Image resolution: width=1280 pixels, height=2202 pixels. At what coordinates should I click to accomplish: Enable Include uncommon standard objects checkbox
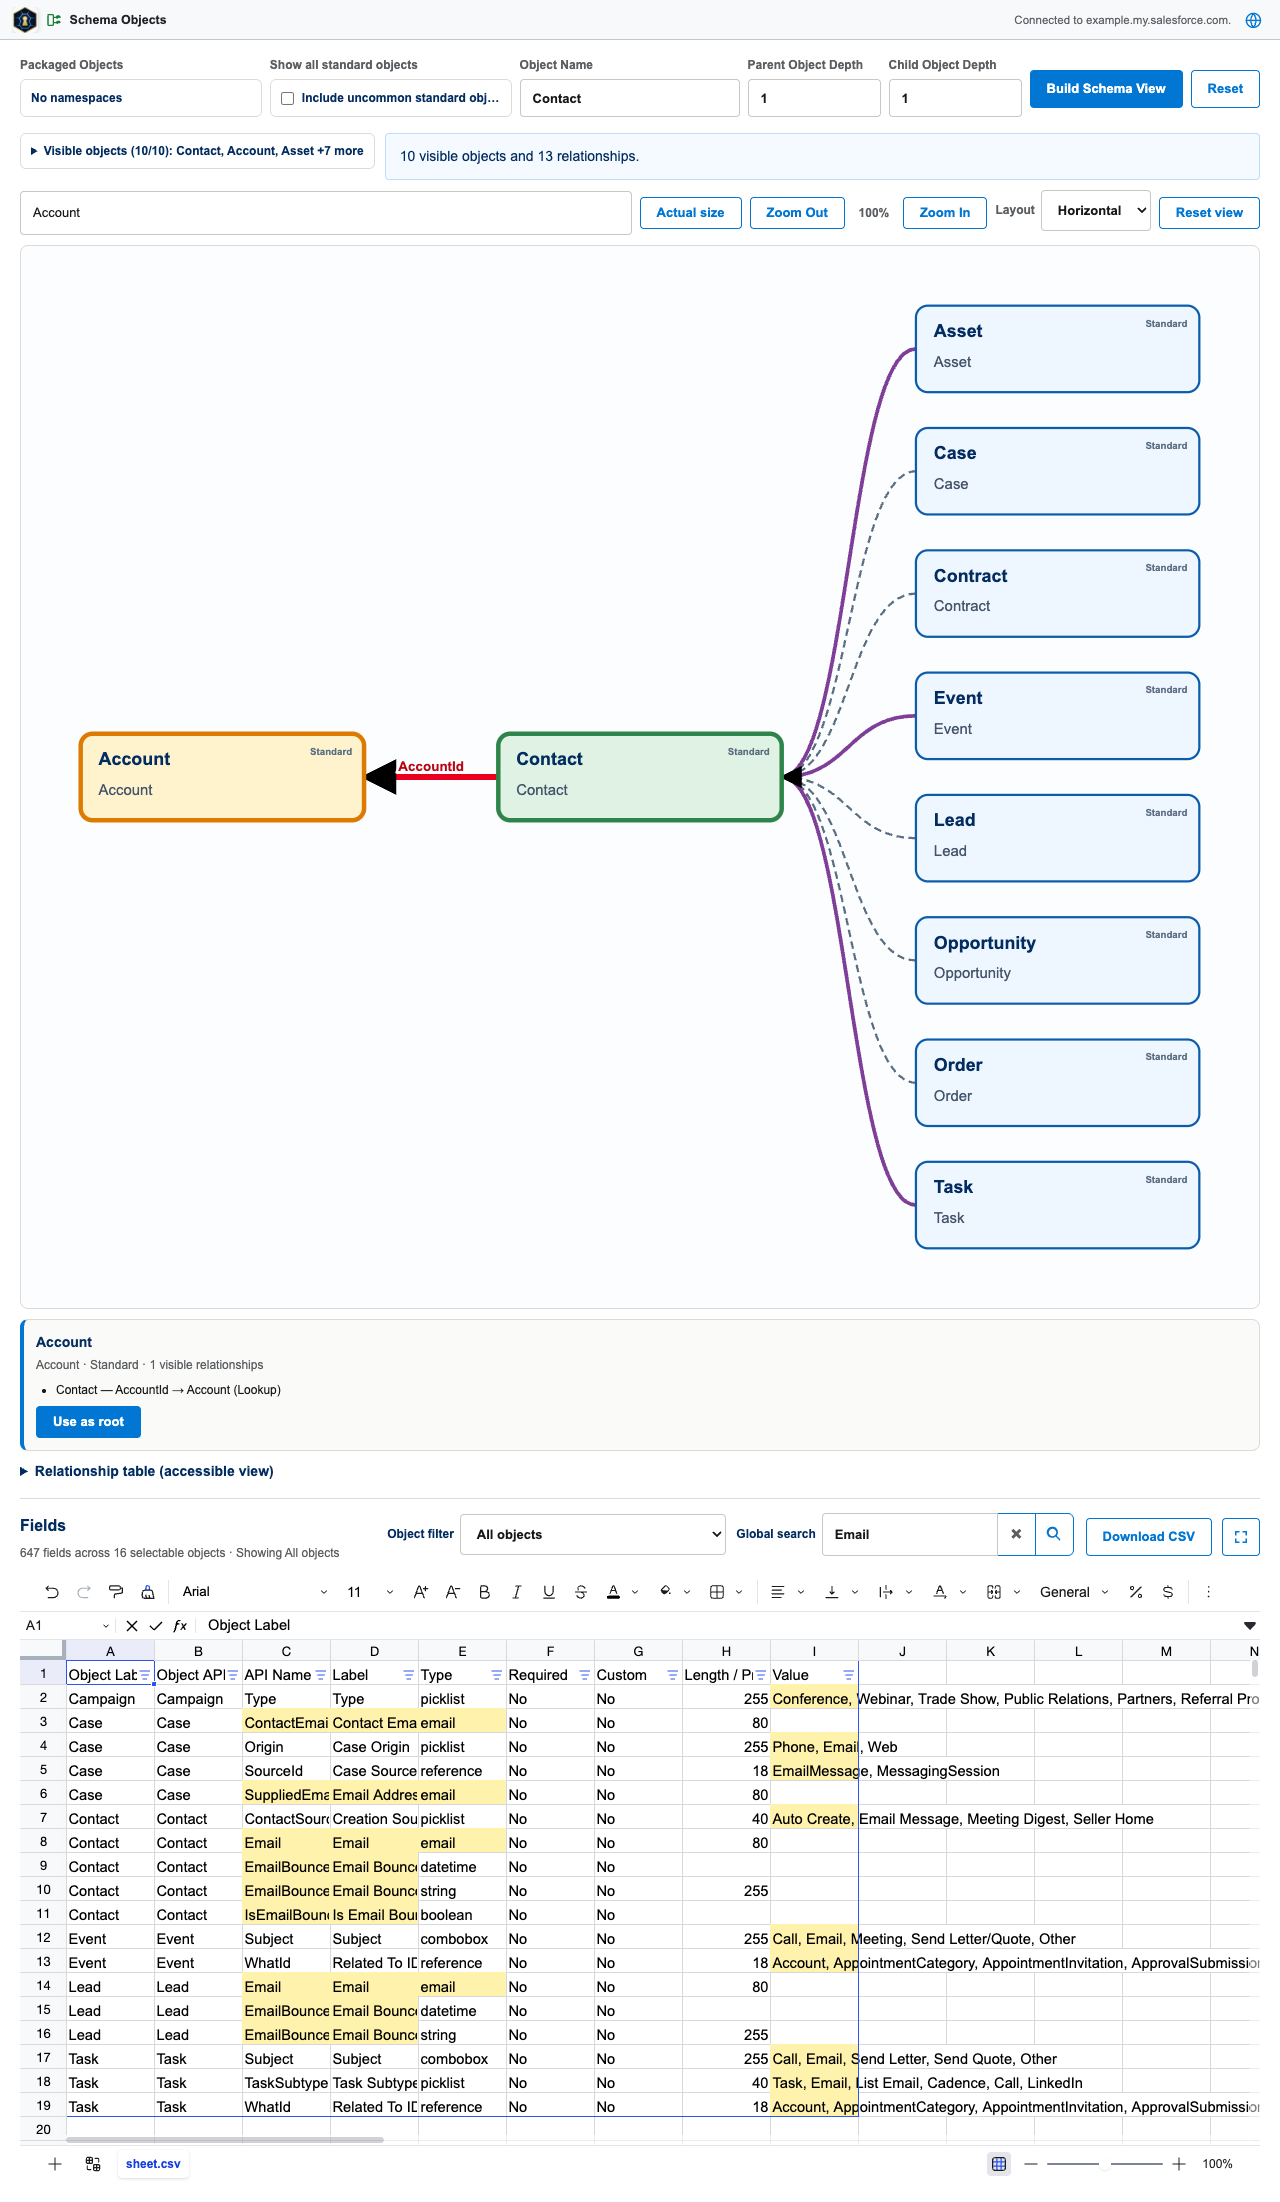pos(288,98)
